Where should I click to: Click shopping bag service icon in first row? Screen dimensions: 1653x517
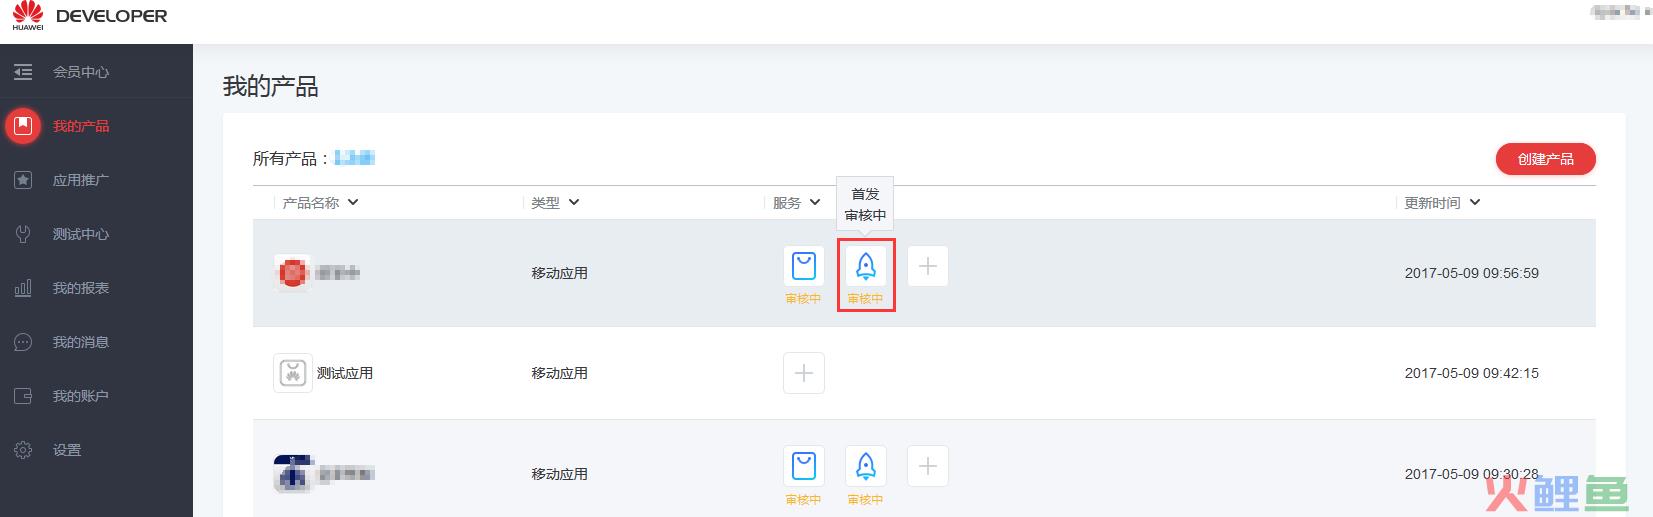click(x=804, y=266)
